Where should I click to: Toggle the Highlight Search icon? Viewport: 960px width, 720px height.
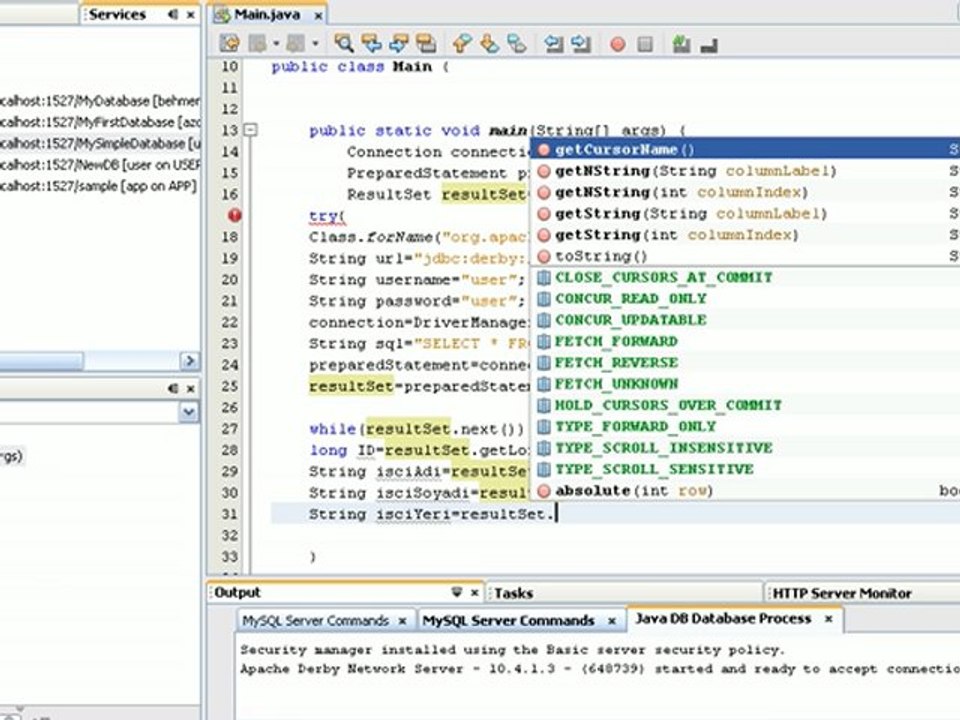[426, 43]
